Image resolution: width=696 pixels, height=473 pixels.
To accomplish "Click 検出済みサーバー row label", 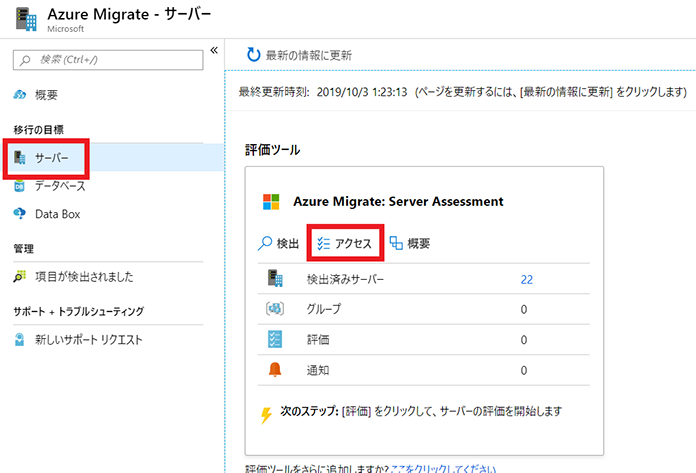I will [345, 280].
